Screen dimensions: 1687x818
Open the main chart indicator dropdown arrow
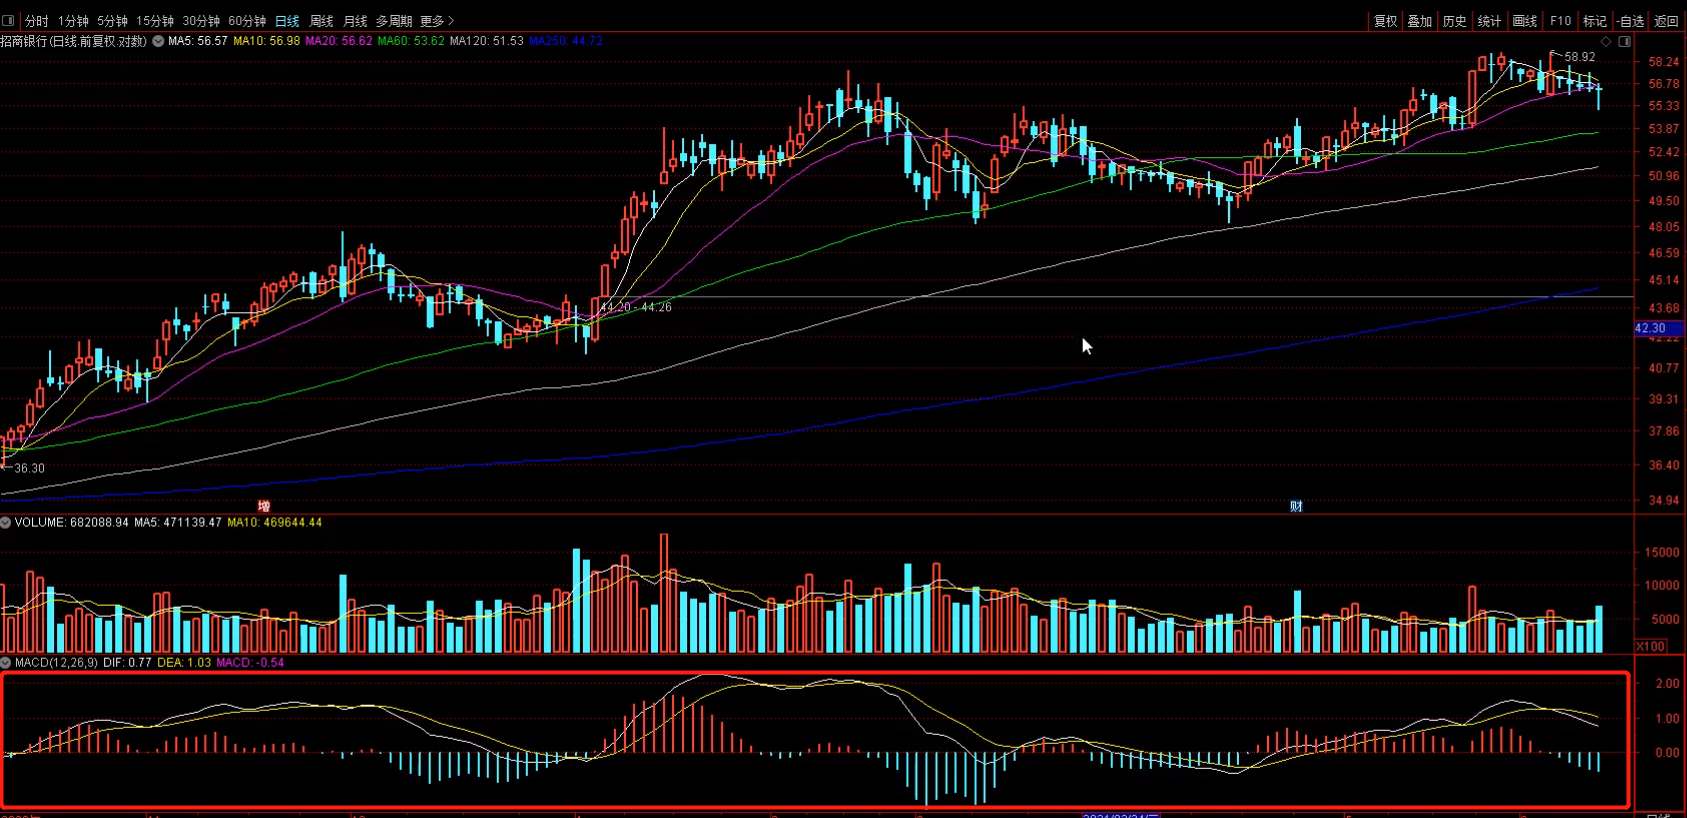pyautogui.click(x=158, y=41)
